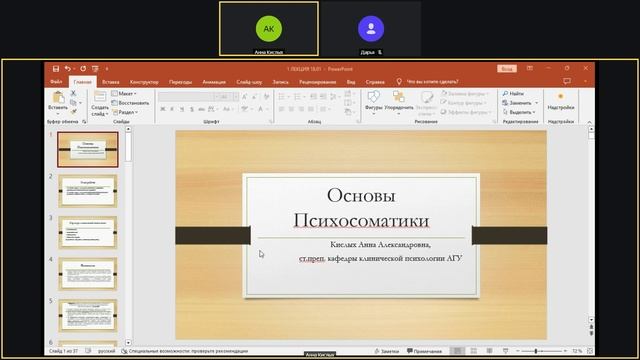The width and height of the screenshot is (640, 360).
Task: Switch to the Вставка tab
Action: coord(111,82)
